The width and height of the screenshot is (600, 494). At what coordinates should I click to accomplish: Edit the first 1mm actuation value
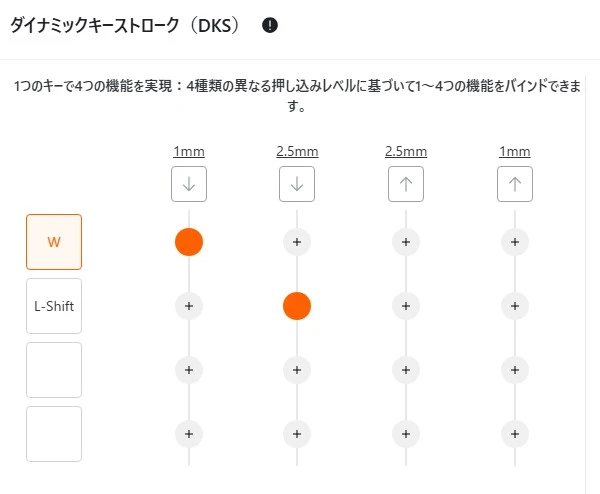(x=188, y=152)
